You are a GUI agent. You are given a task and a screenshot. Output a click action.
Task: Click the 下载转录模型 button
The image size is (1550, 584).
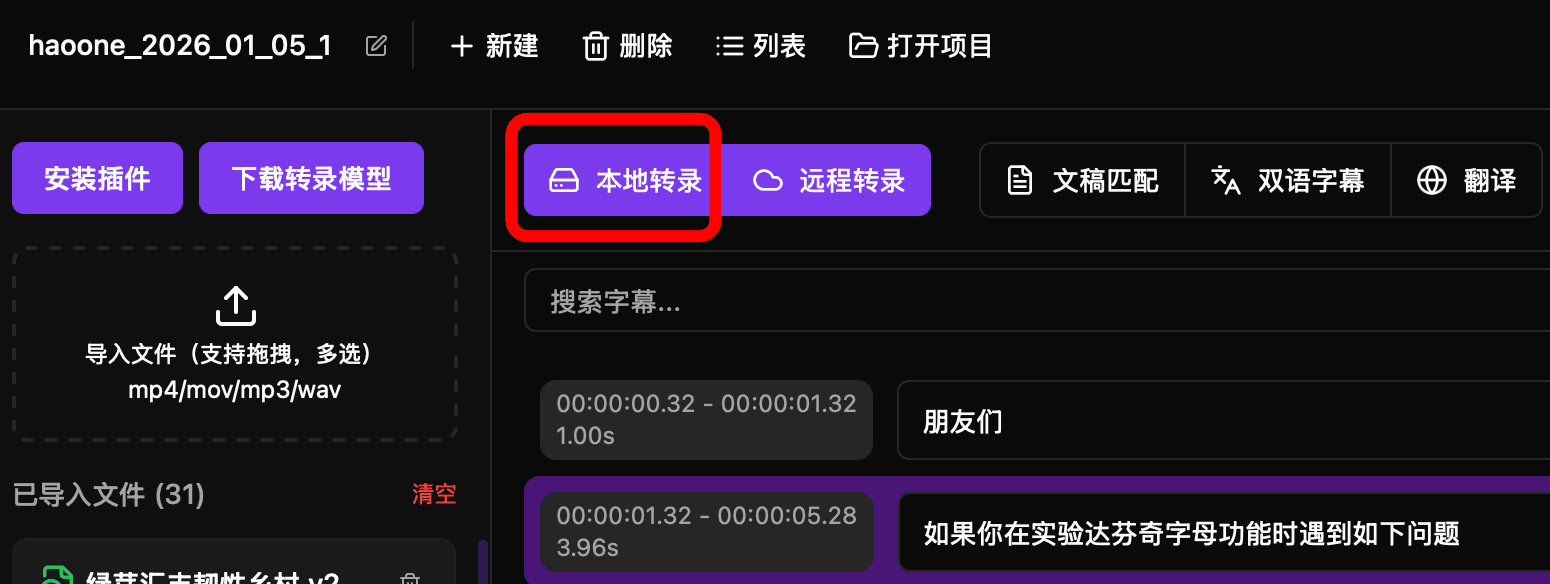click(311, 178)
